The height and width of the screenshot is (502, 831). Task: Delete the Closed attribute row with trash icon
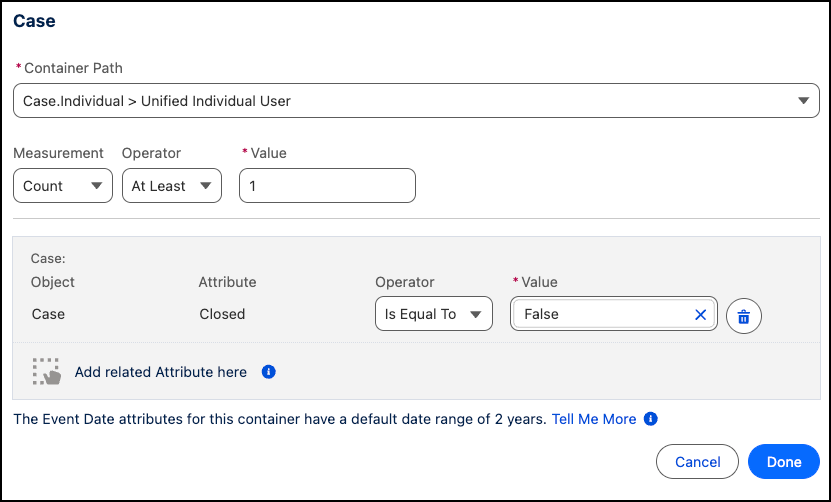pos(743,316)
